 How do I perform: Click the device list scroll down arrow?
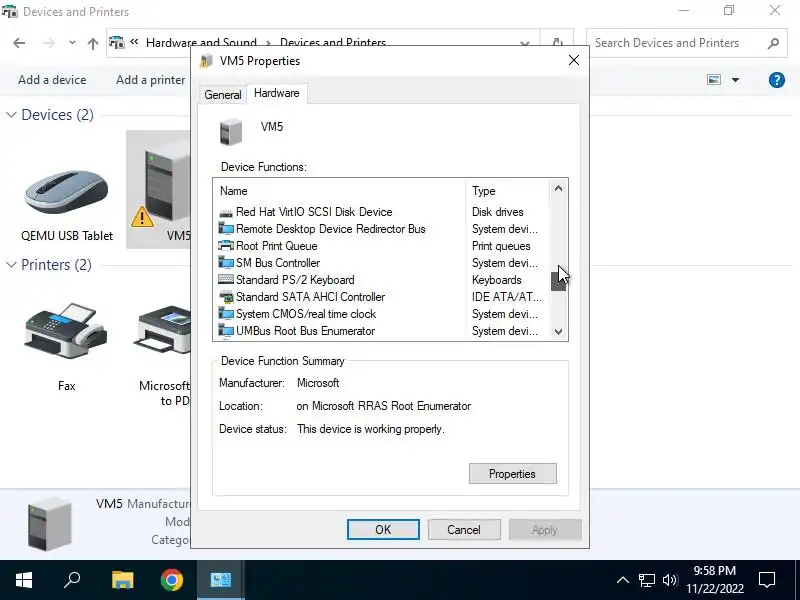pos(558,332)
